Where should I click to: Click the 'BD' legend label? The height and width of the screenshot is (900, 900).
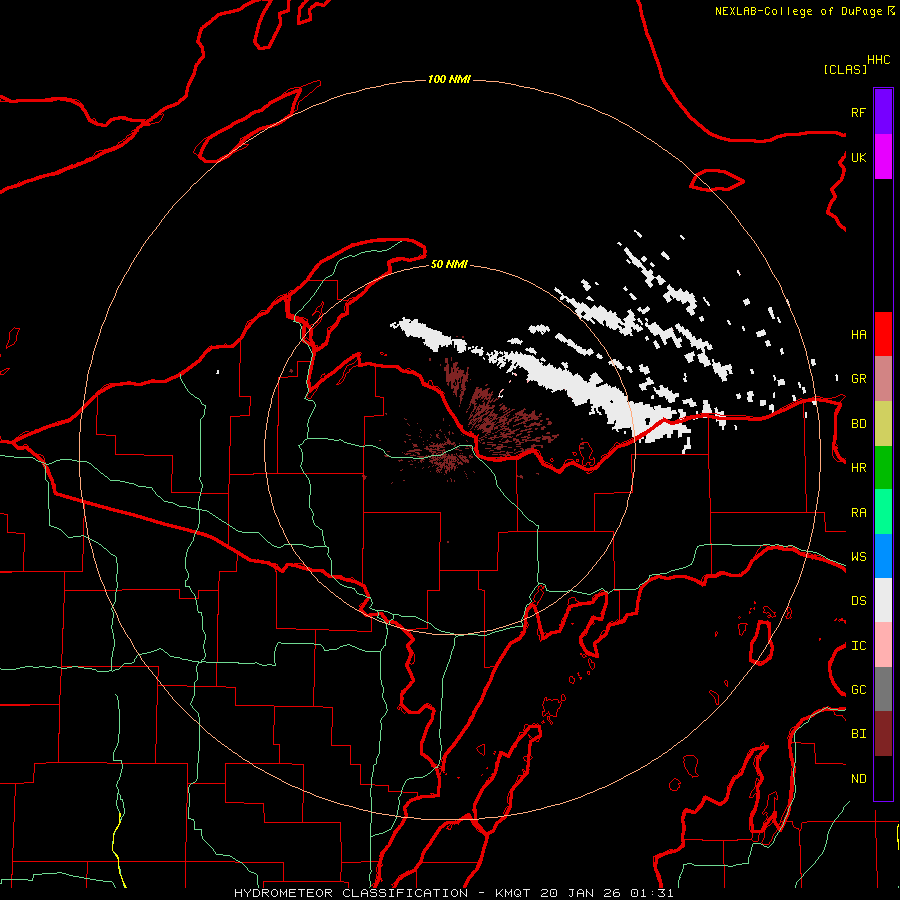point(858,424)
